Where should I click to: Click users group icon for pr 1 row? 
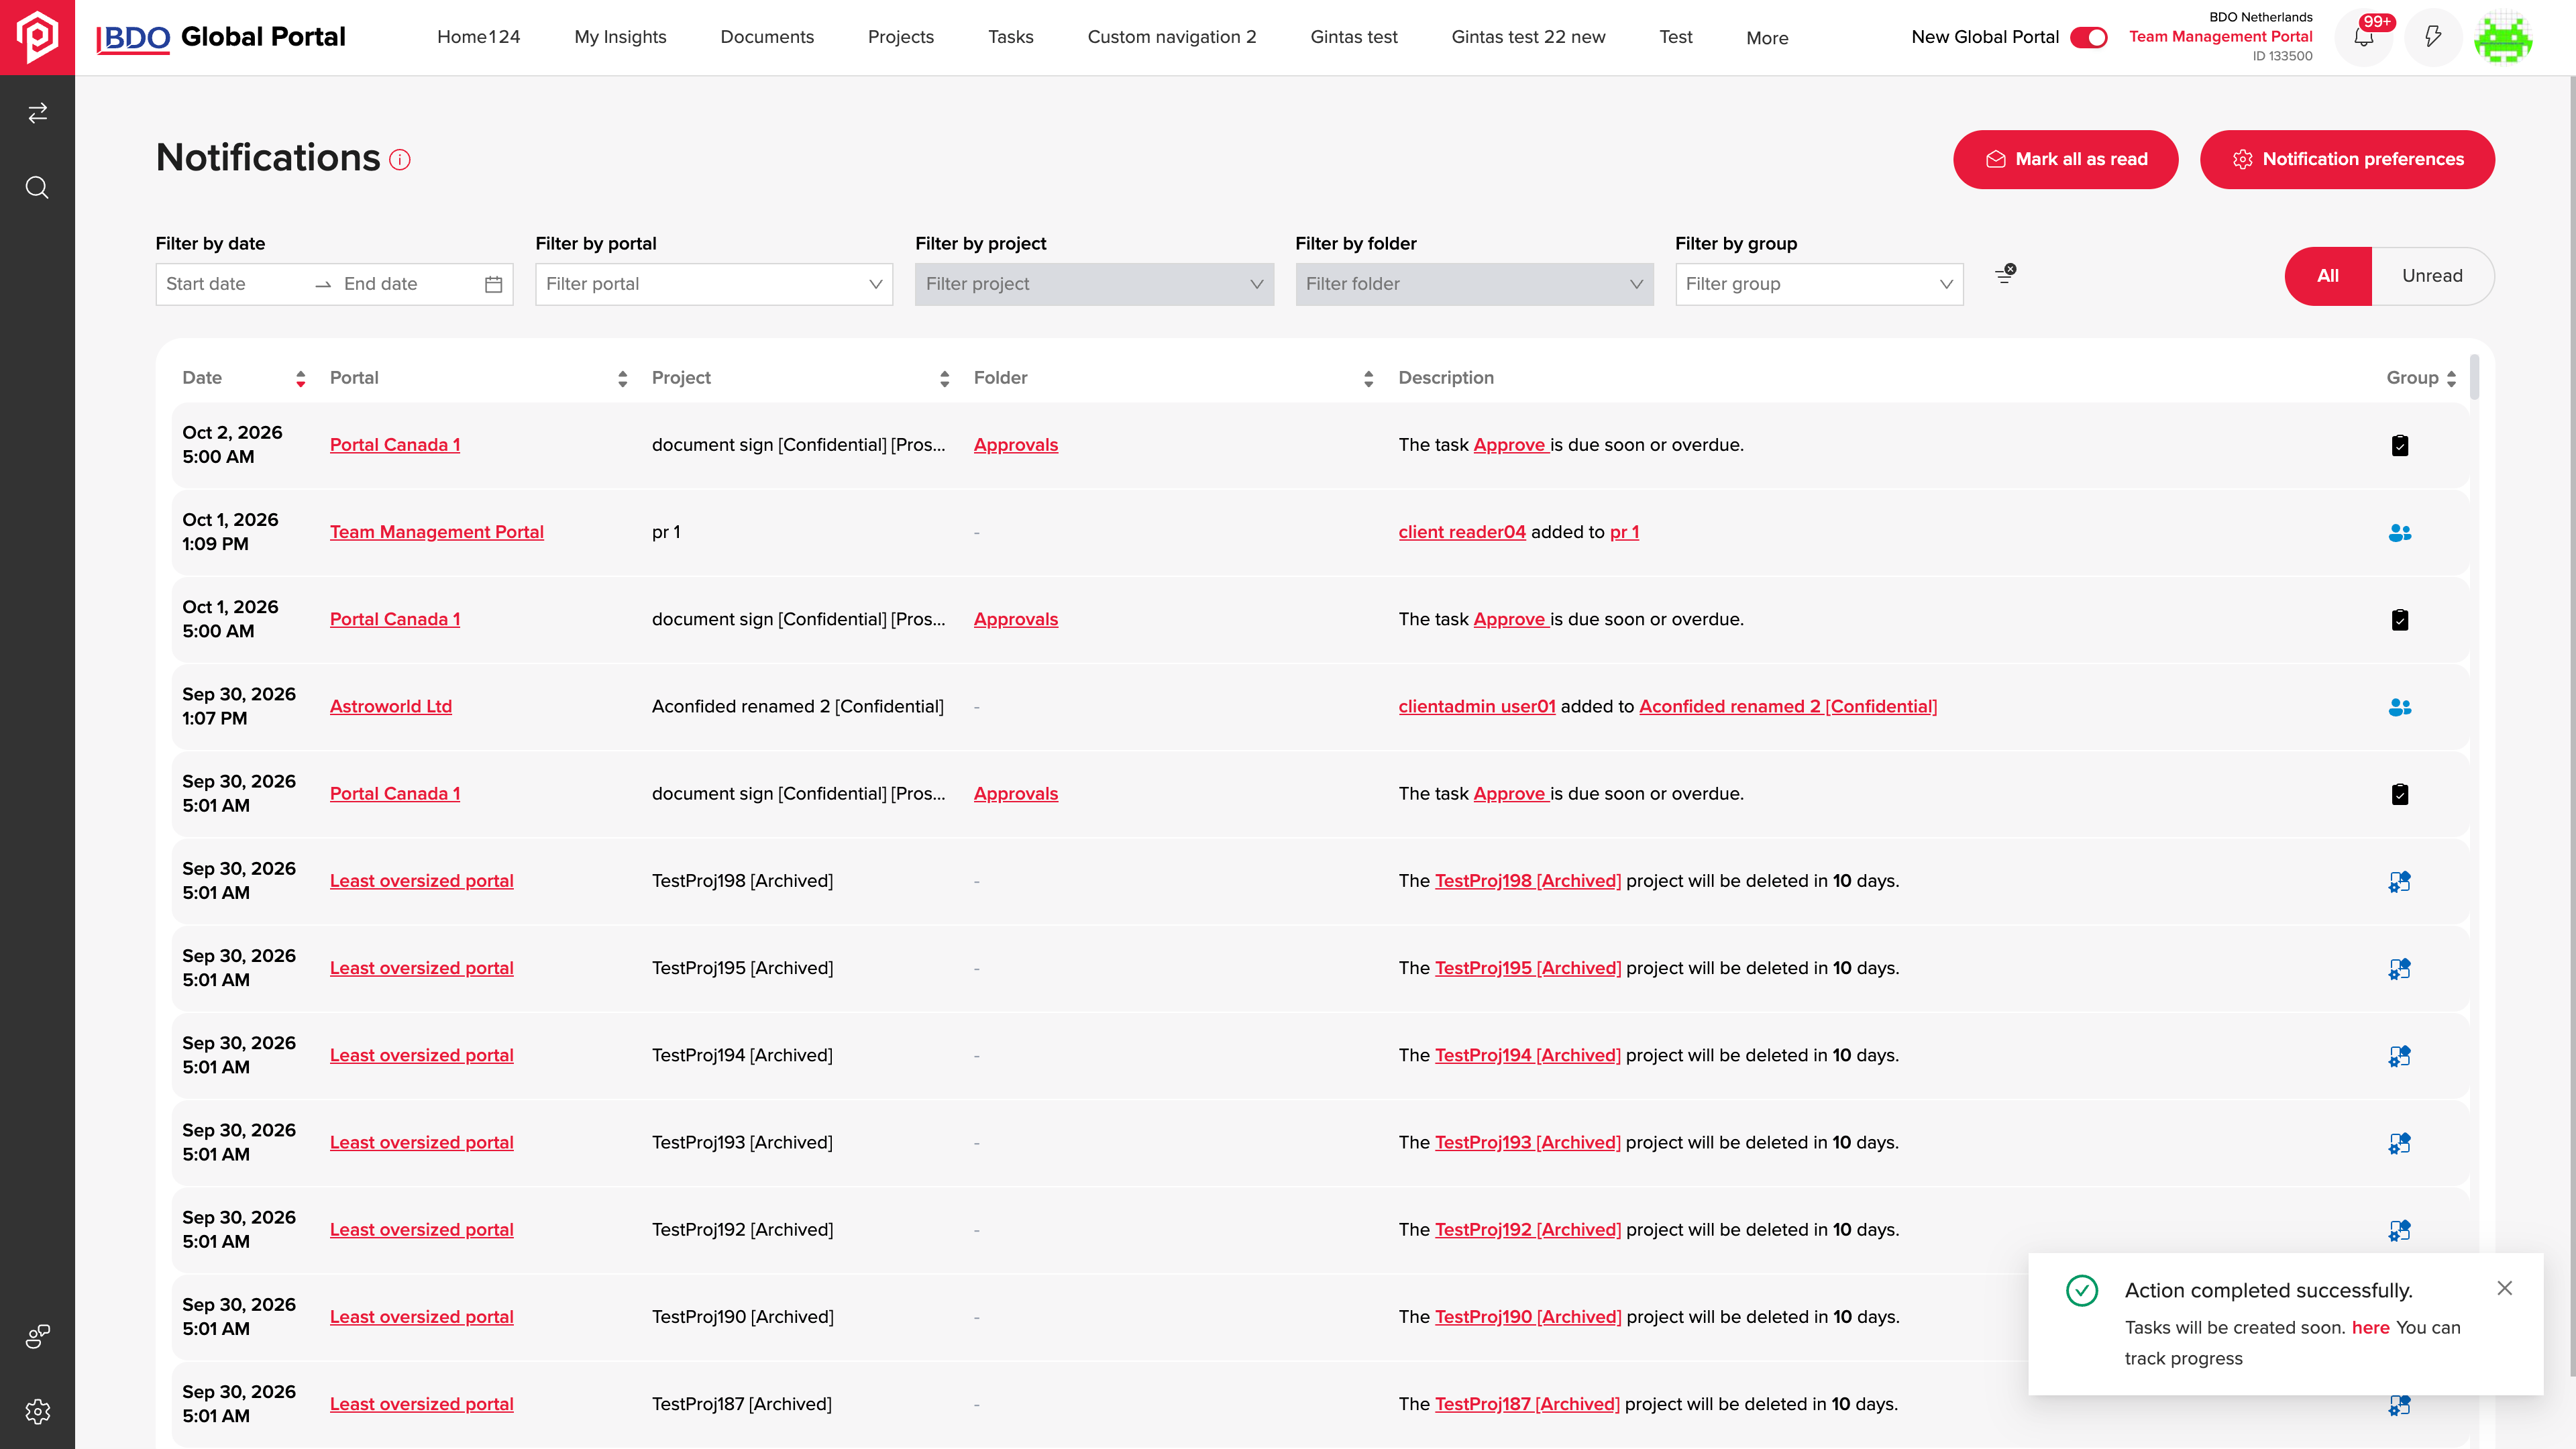click(x=2399, y=533)
